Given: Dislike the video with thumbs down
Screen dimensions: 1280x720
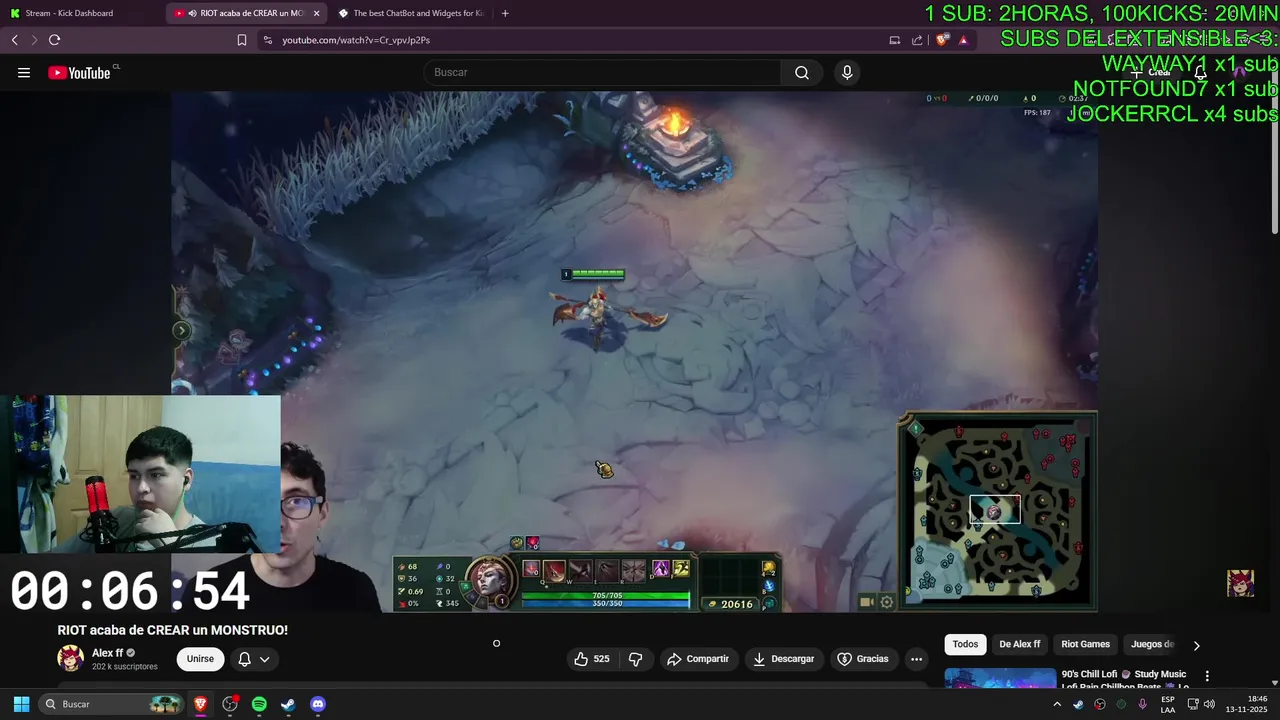Looking at the screenshot, I should (635, 659).
